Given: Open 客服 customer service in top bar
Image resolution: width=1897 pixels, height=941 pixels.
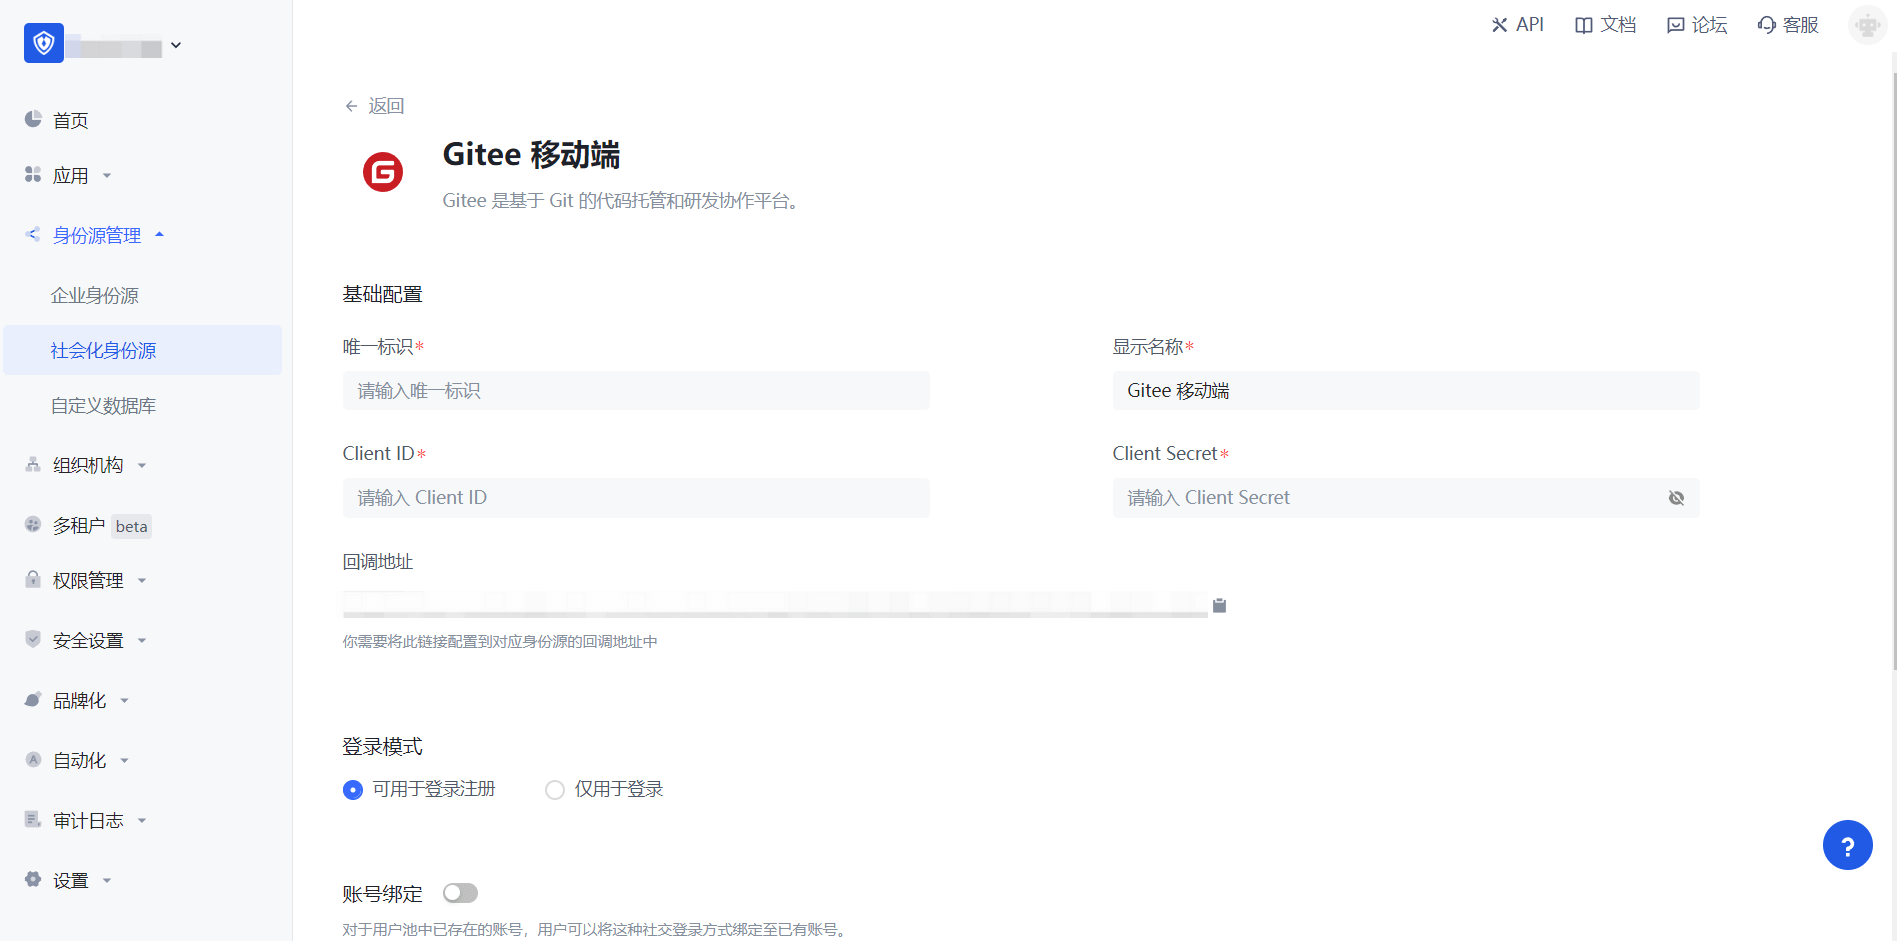Looking at the screenshot, I should pyautogui.click(x=1788, y=25).
